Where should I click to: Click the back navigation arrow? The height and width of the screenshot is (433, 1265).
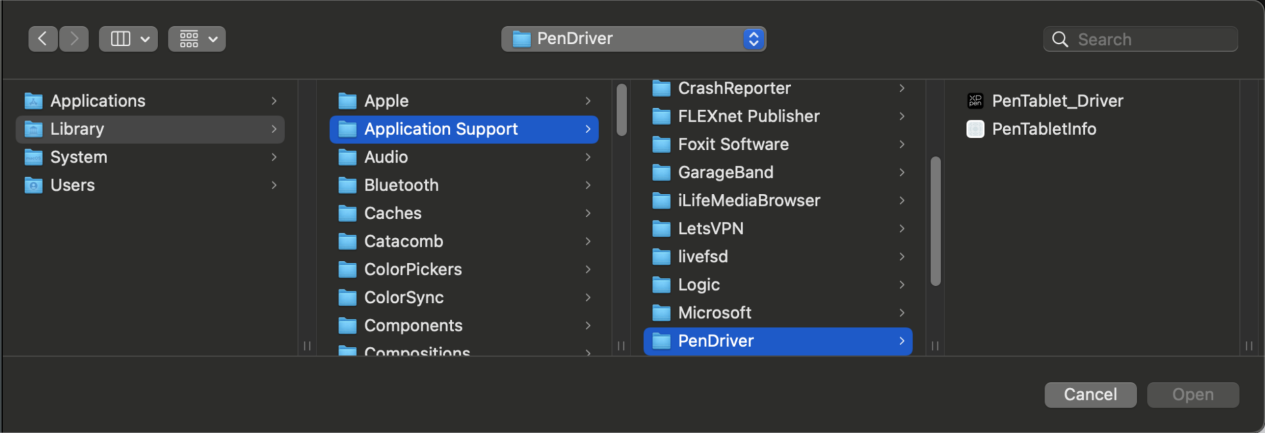[43, 39]
